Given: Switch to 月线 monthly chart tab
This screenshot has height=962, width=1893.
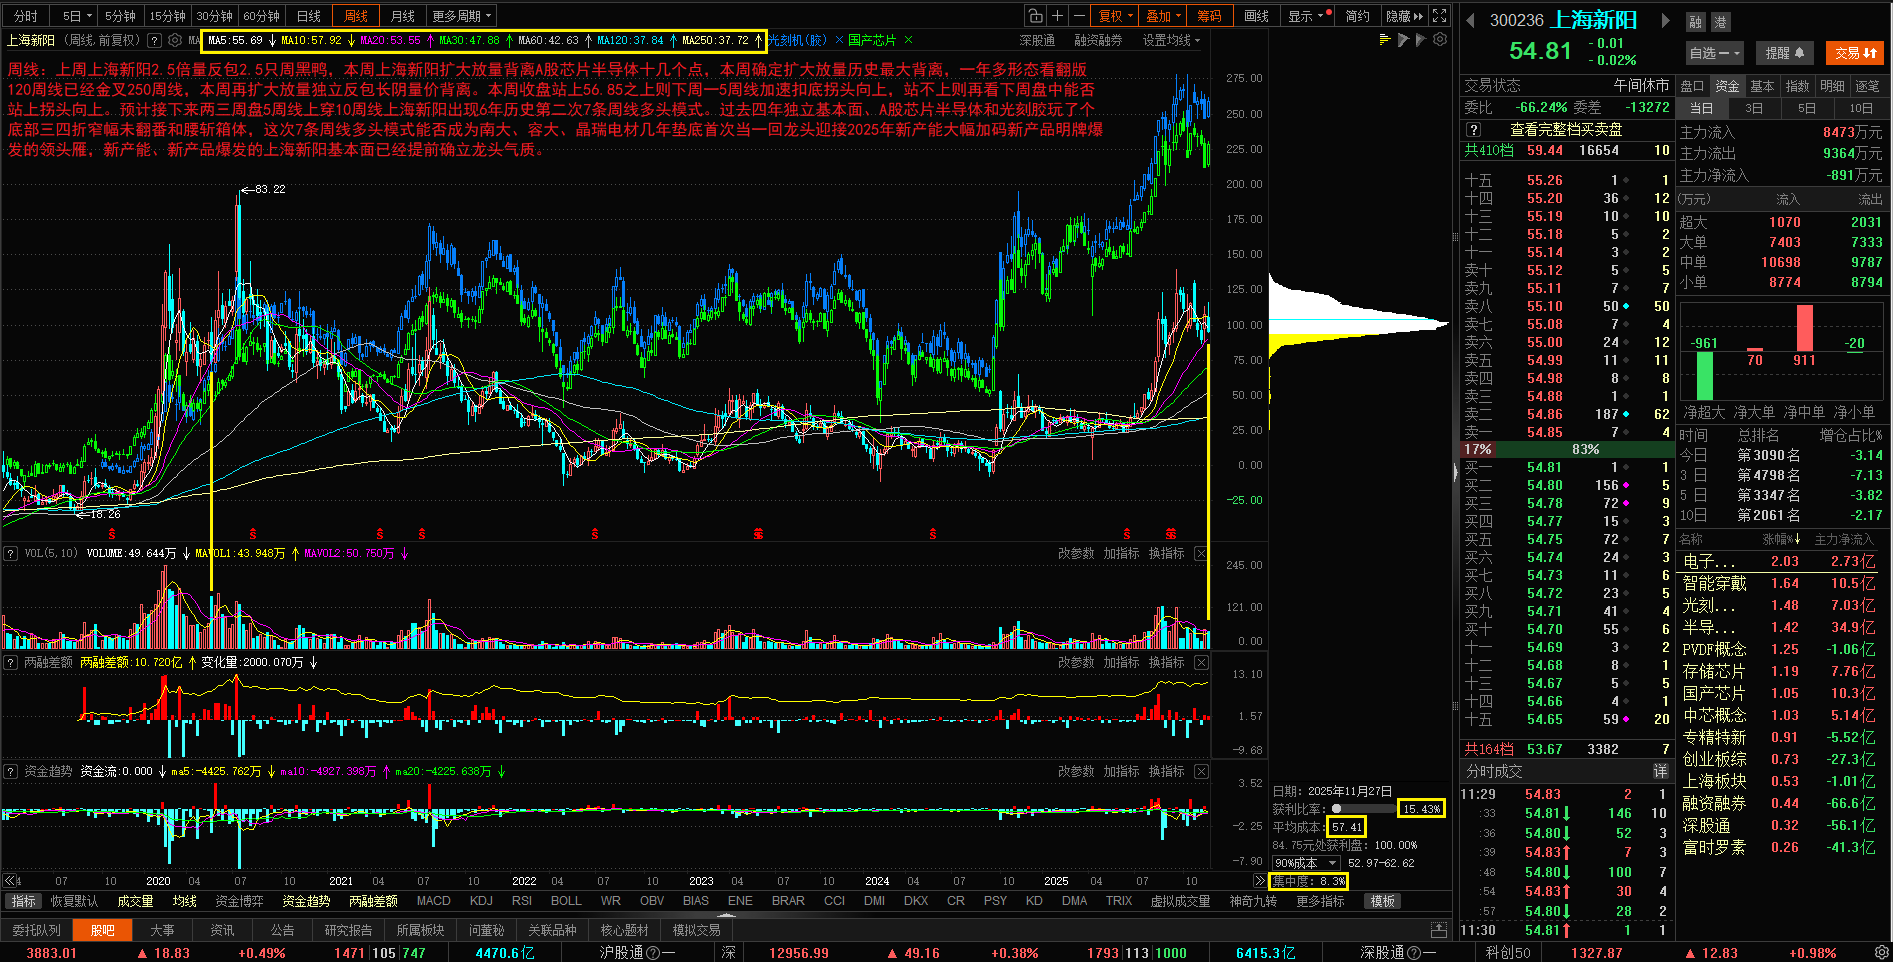Looking at the screenshot, I should (403, 16).
